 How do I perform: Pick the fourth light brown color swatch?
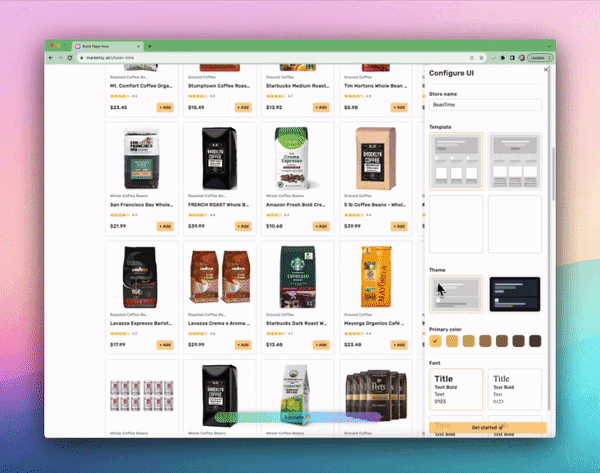click(x=485, y=341)
